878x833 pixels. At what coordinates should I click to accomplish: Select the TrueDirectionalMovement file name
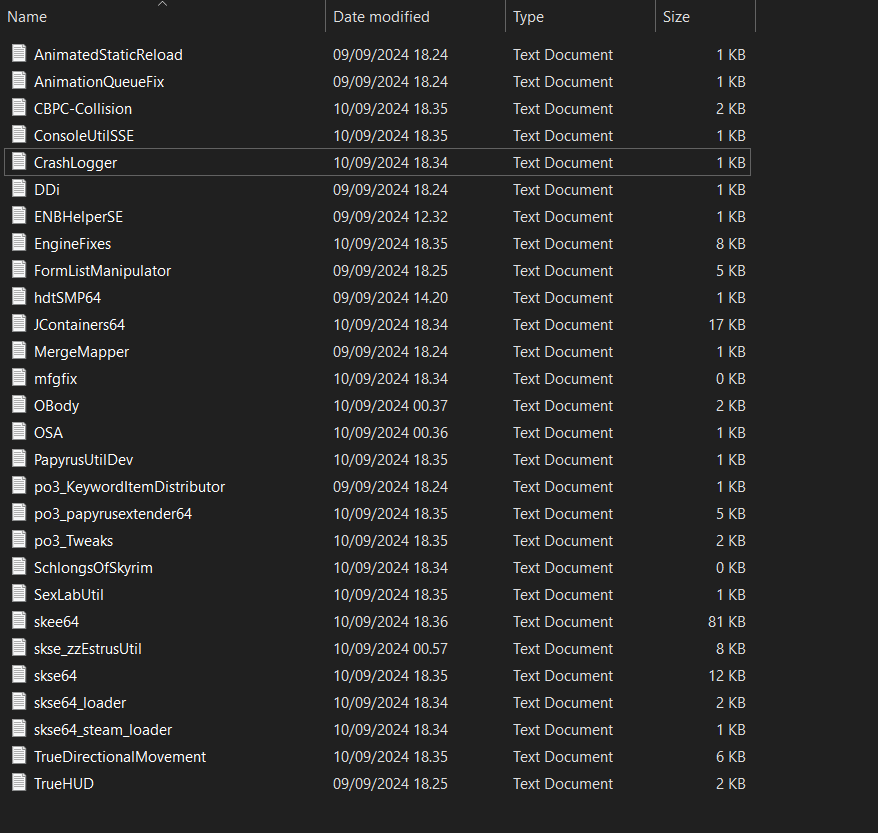(x=120, y=757)
